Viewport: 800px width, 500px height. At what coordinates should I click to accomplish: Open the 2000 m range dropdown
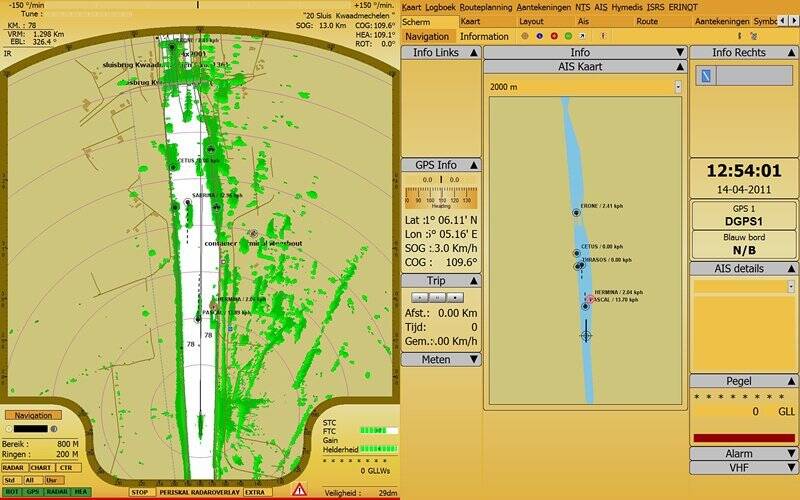pyautogui.click(x=677, y=87)
